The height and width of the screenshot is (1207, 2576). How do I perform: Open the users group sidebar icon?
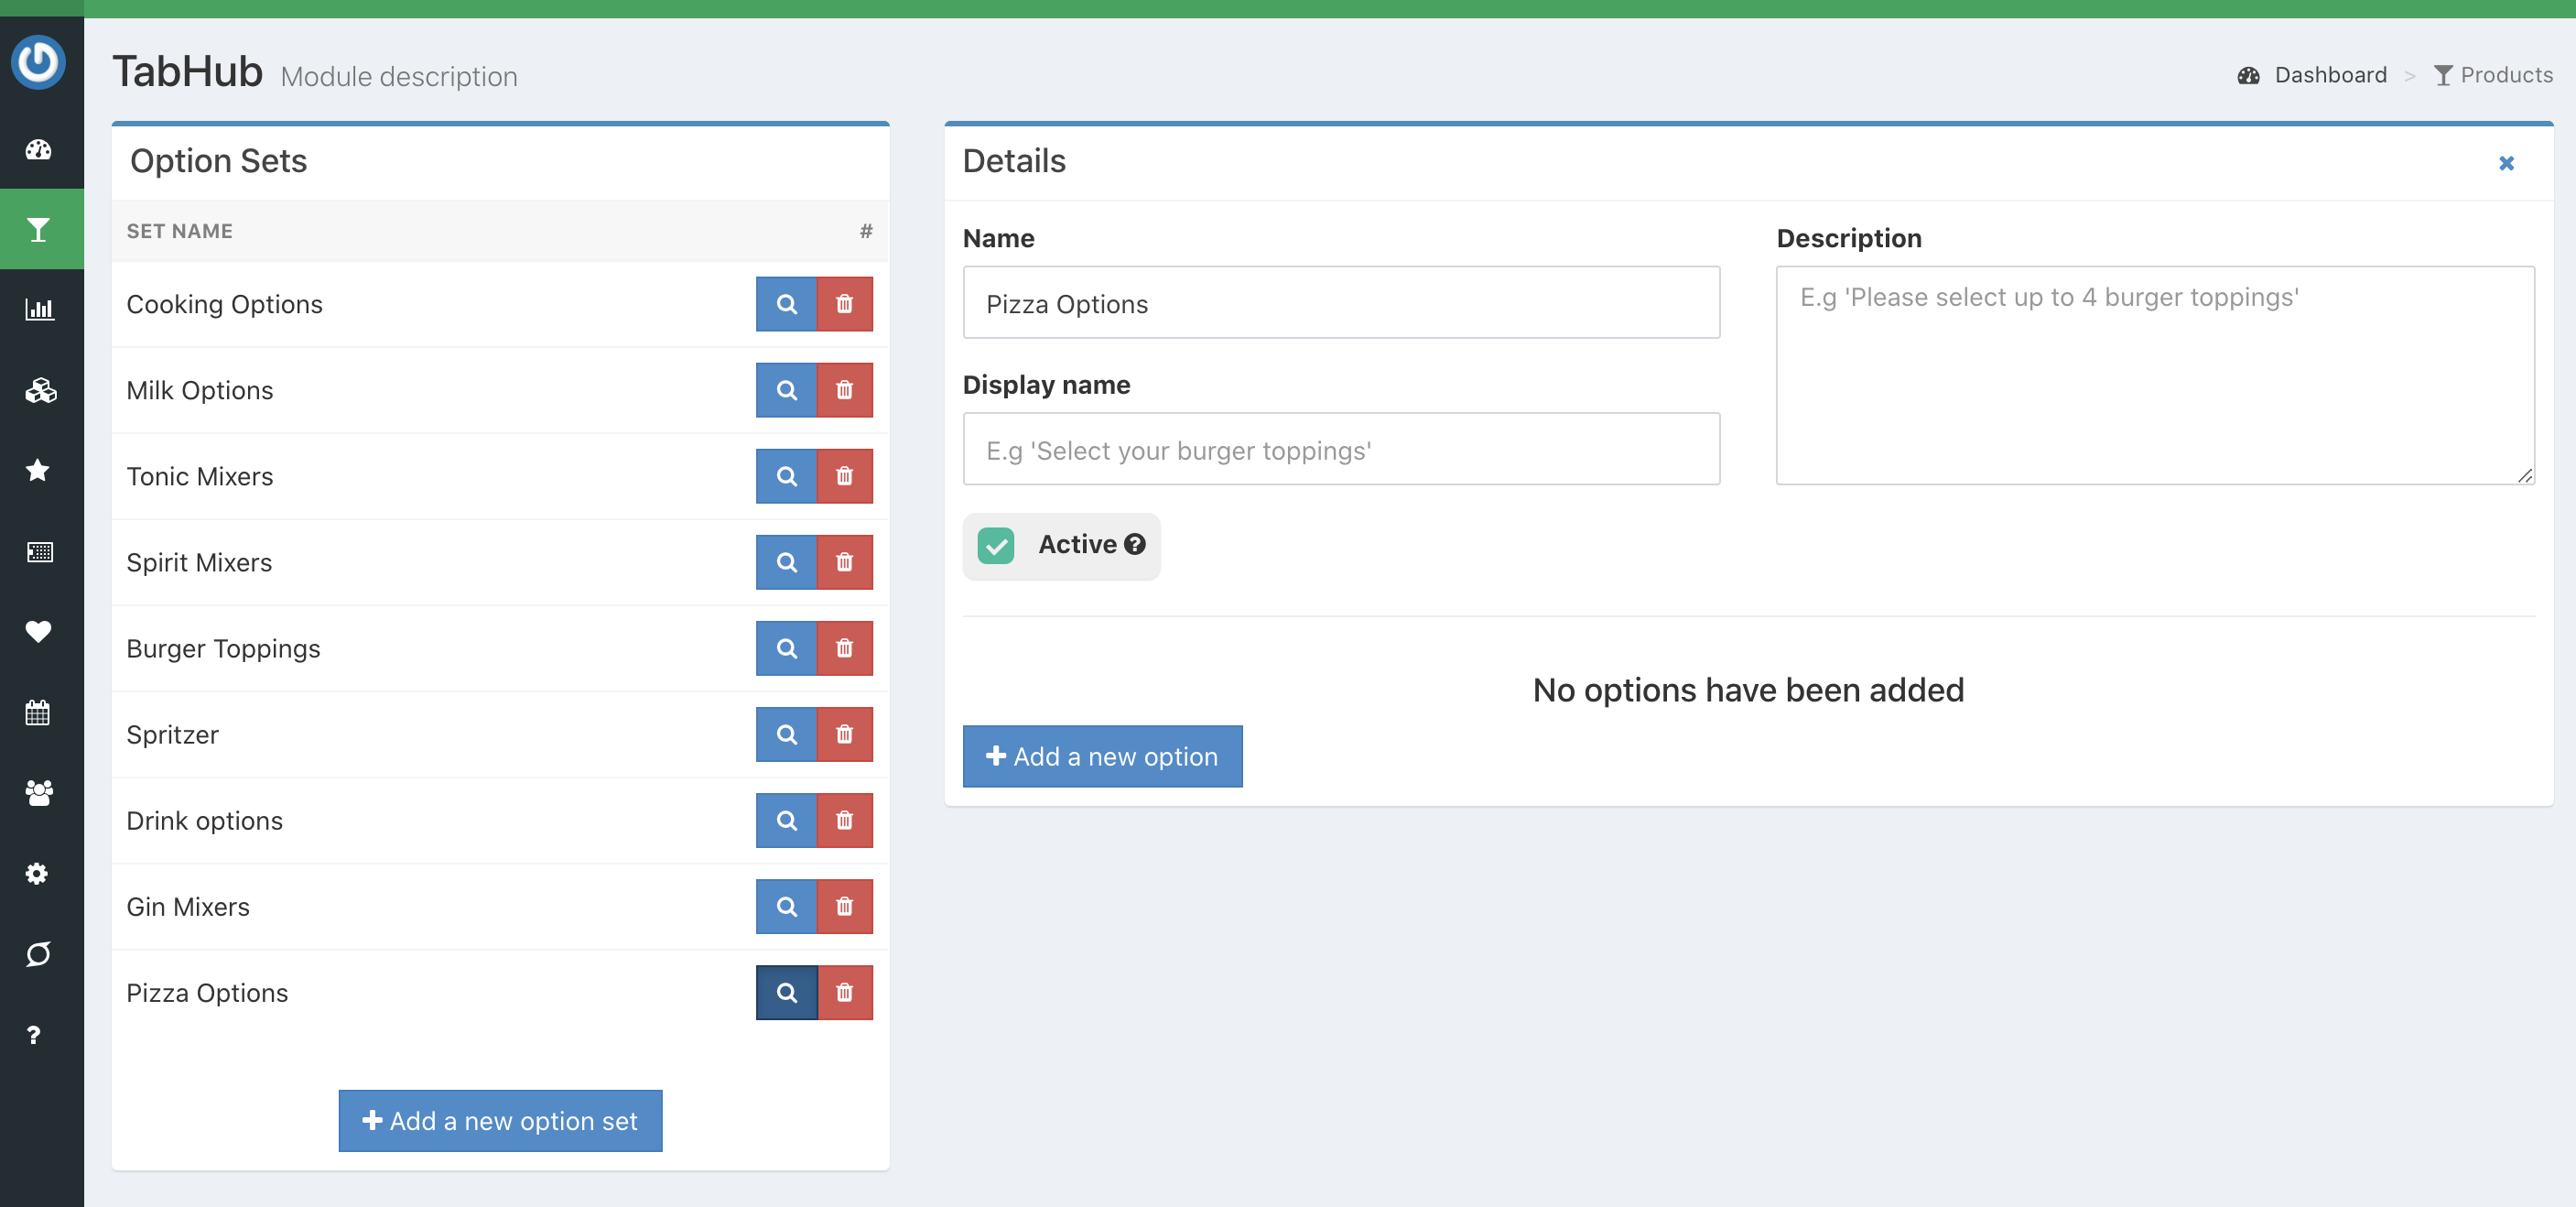tap(39, 794)
